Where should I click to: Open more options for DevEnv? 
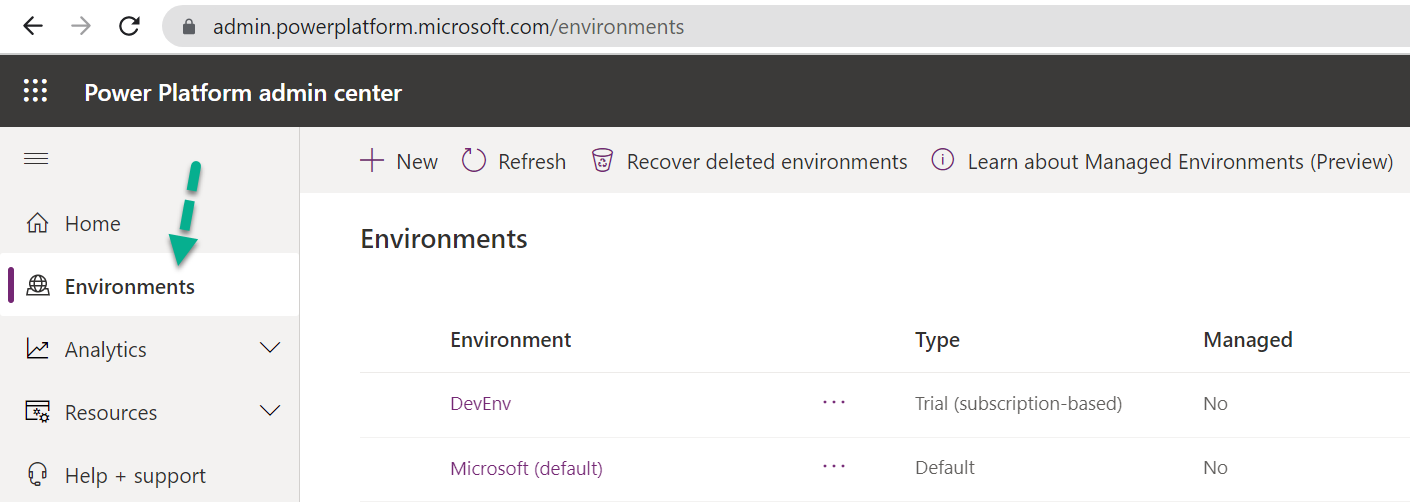coord(834,402)
